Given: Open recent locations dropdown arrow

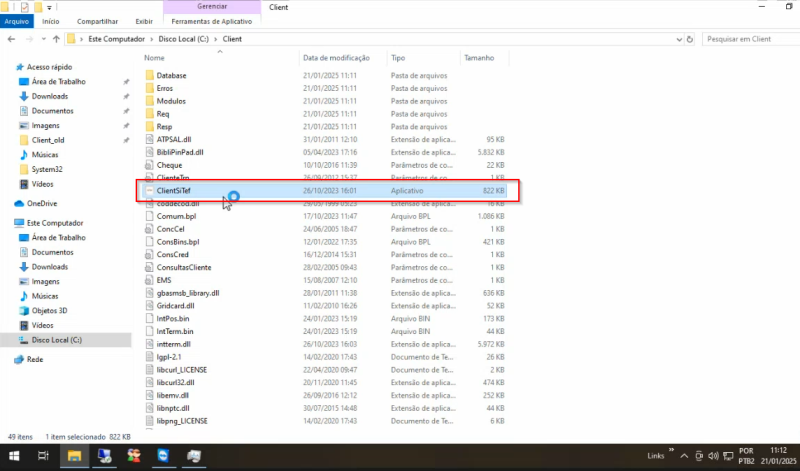Looking at the screenshot, I should [43, 39].
